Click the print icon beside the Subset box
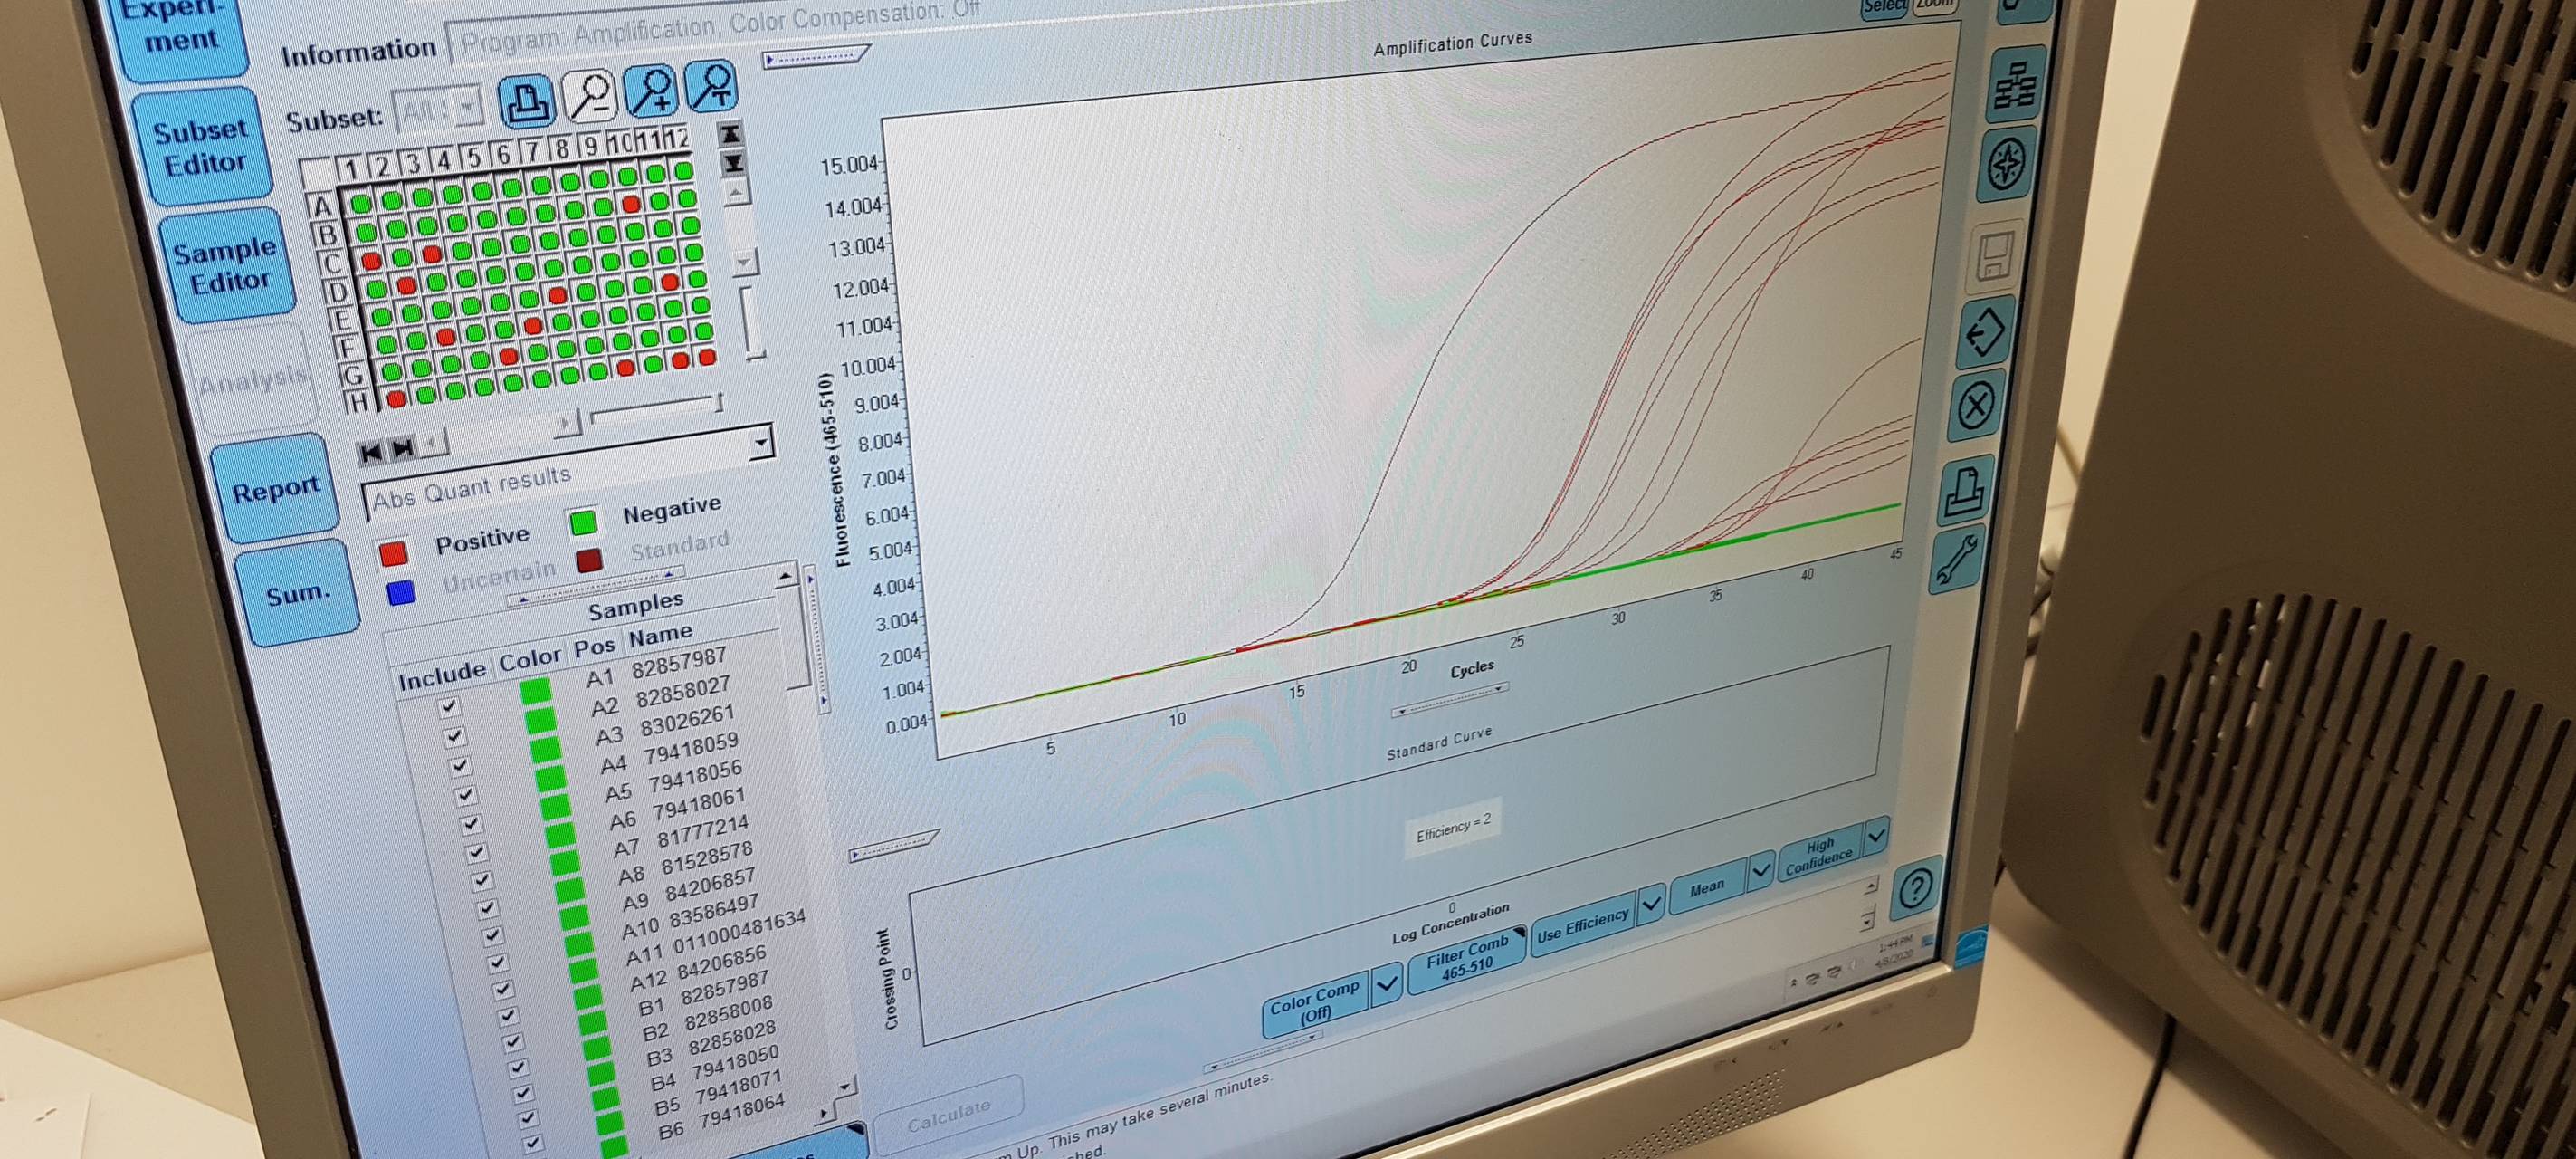The image size is (2576, 1159). (526, 101)
